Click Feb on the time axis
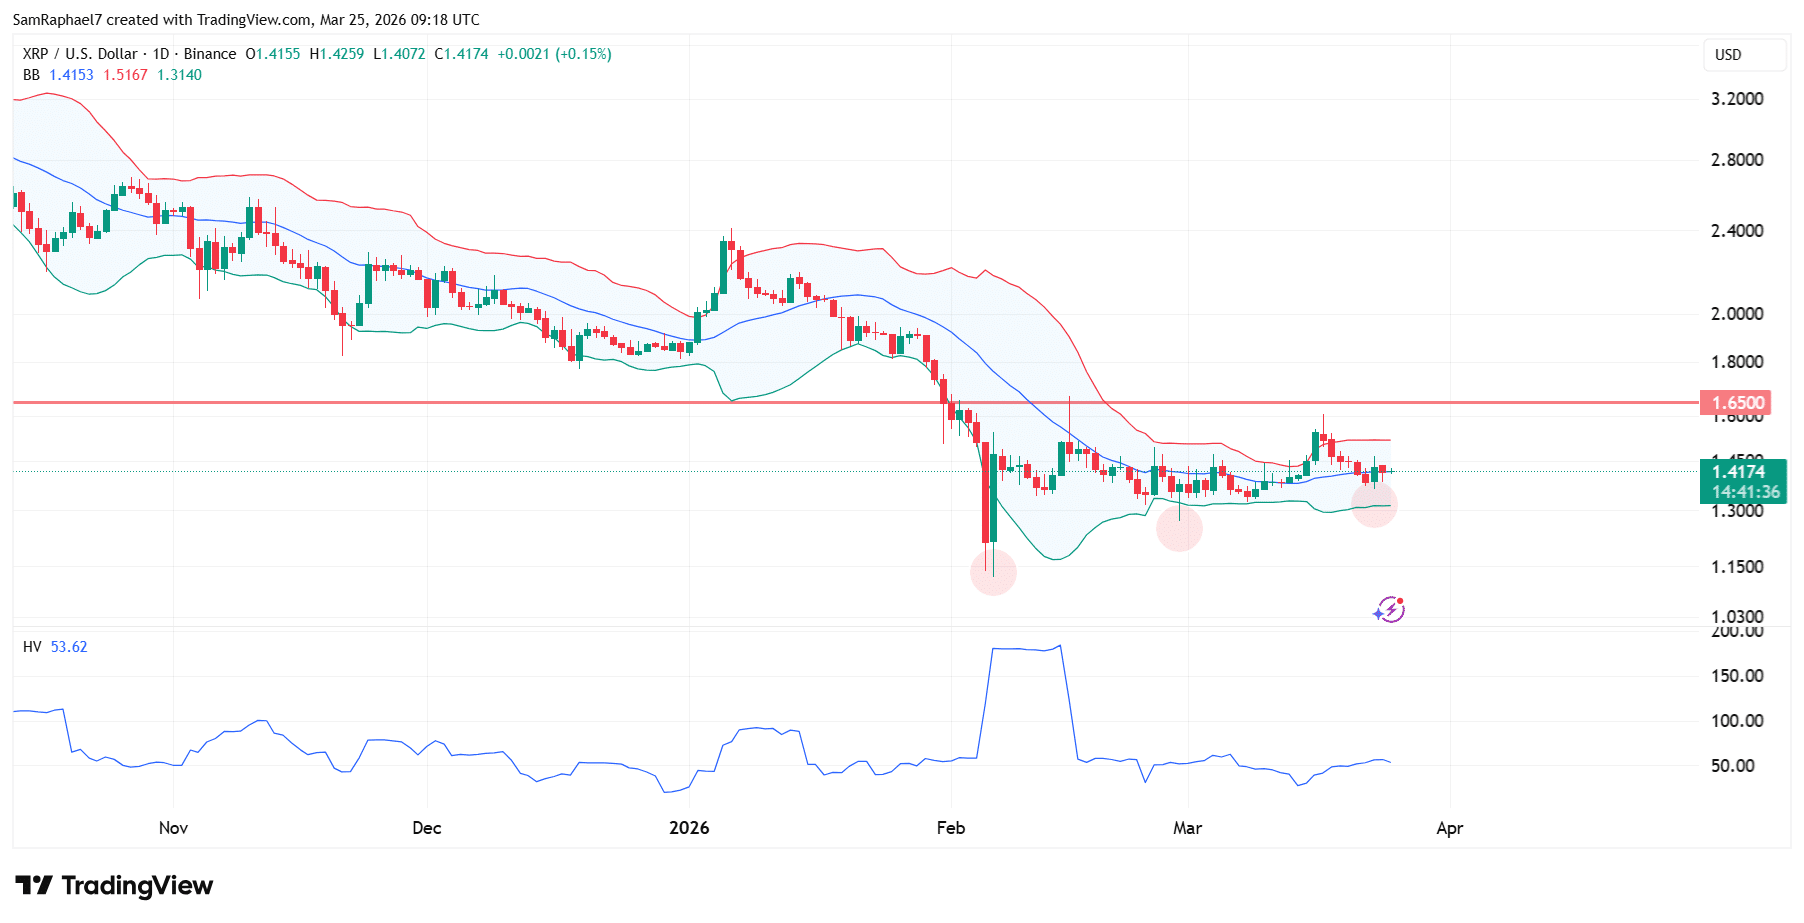Screen dimensions: 1804x923 [x=950, y=828]
